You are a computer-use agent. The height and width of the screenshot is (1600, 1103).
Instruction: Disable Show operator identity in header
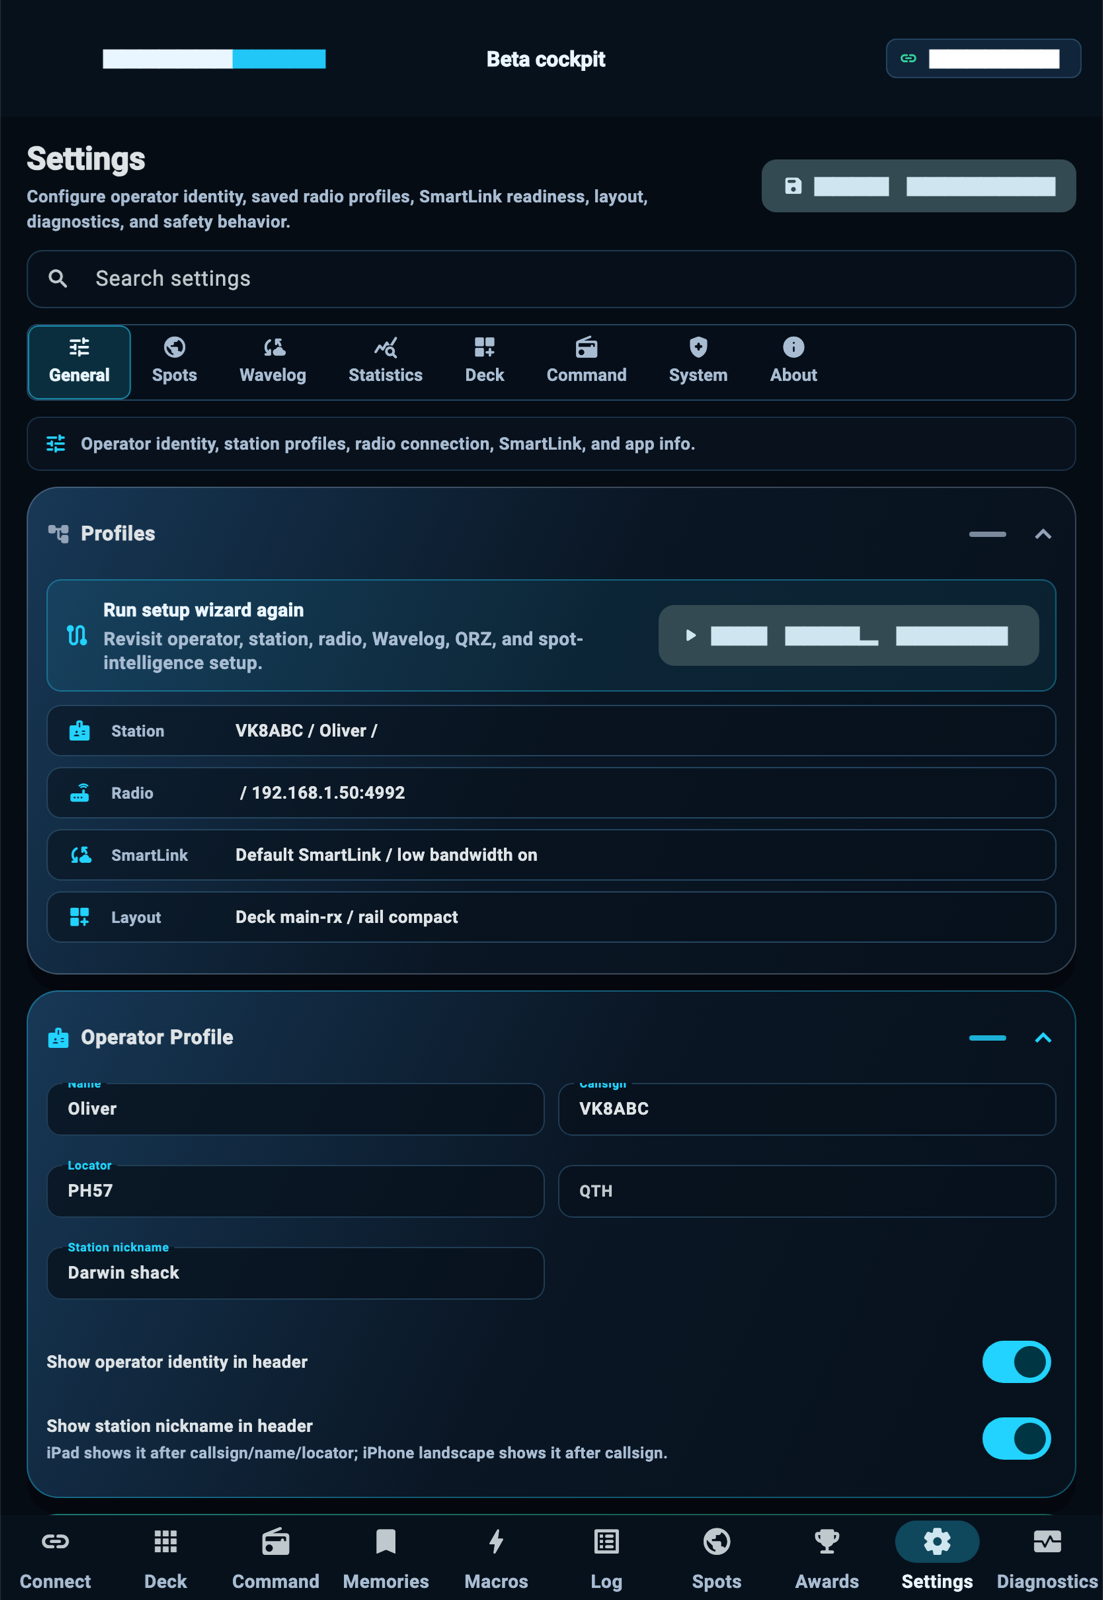click(x=1016, y=1362)
